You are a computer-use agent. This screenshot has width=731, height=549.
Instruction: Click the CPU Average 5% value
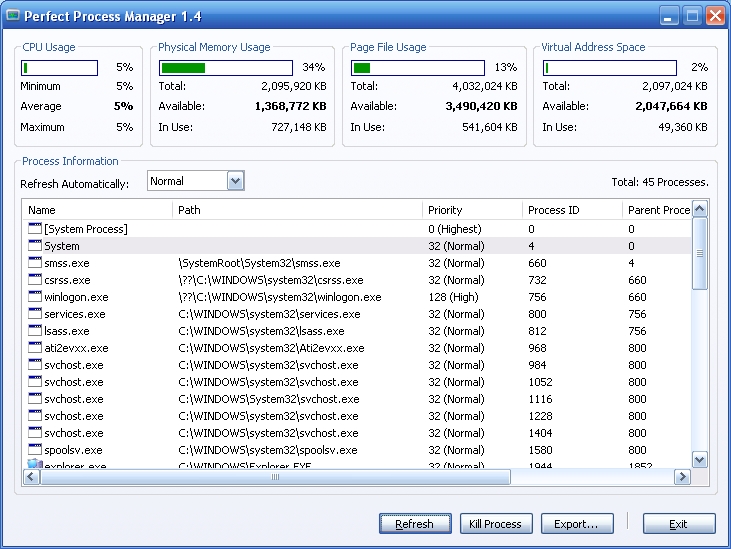click(124, 106)
